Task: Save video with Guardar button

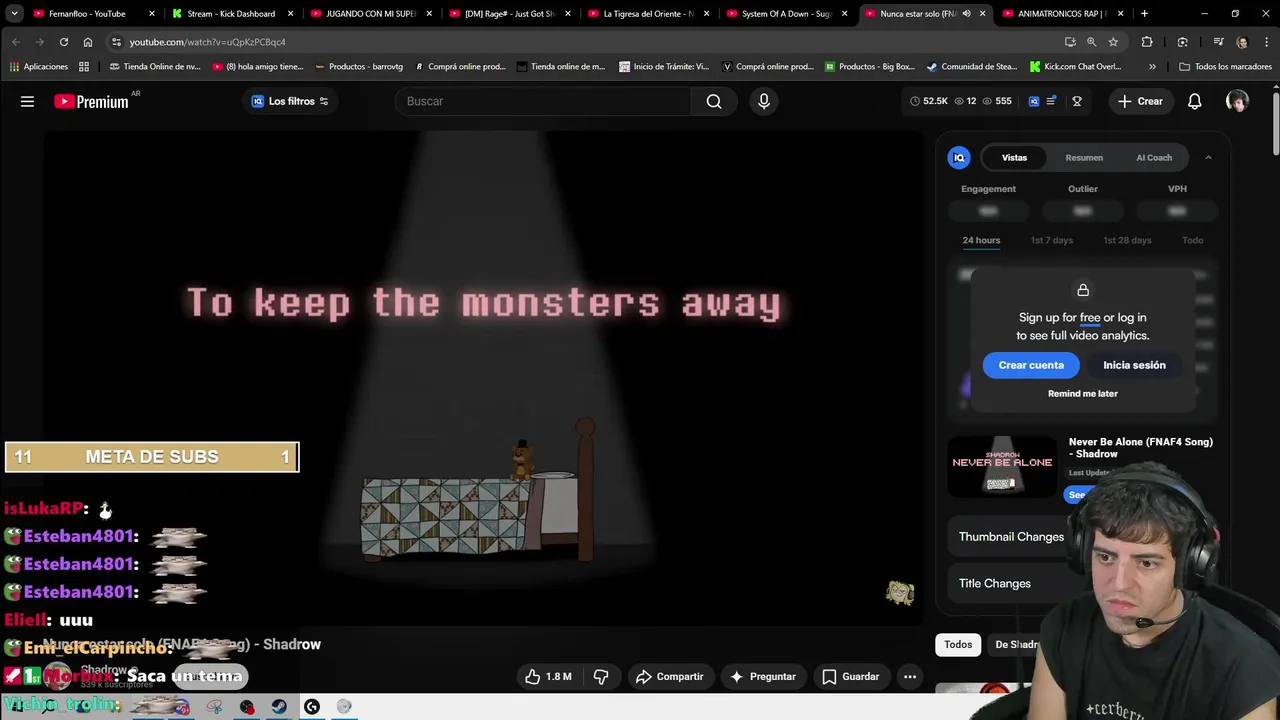Action: (x=851, y=677)
